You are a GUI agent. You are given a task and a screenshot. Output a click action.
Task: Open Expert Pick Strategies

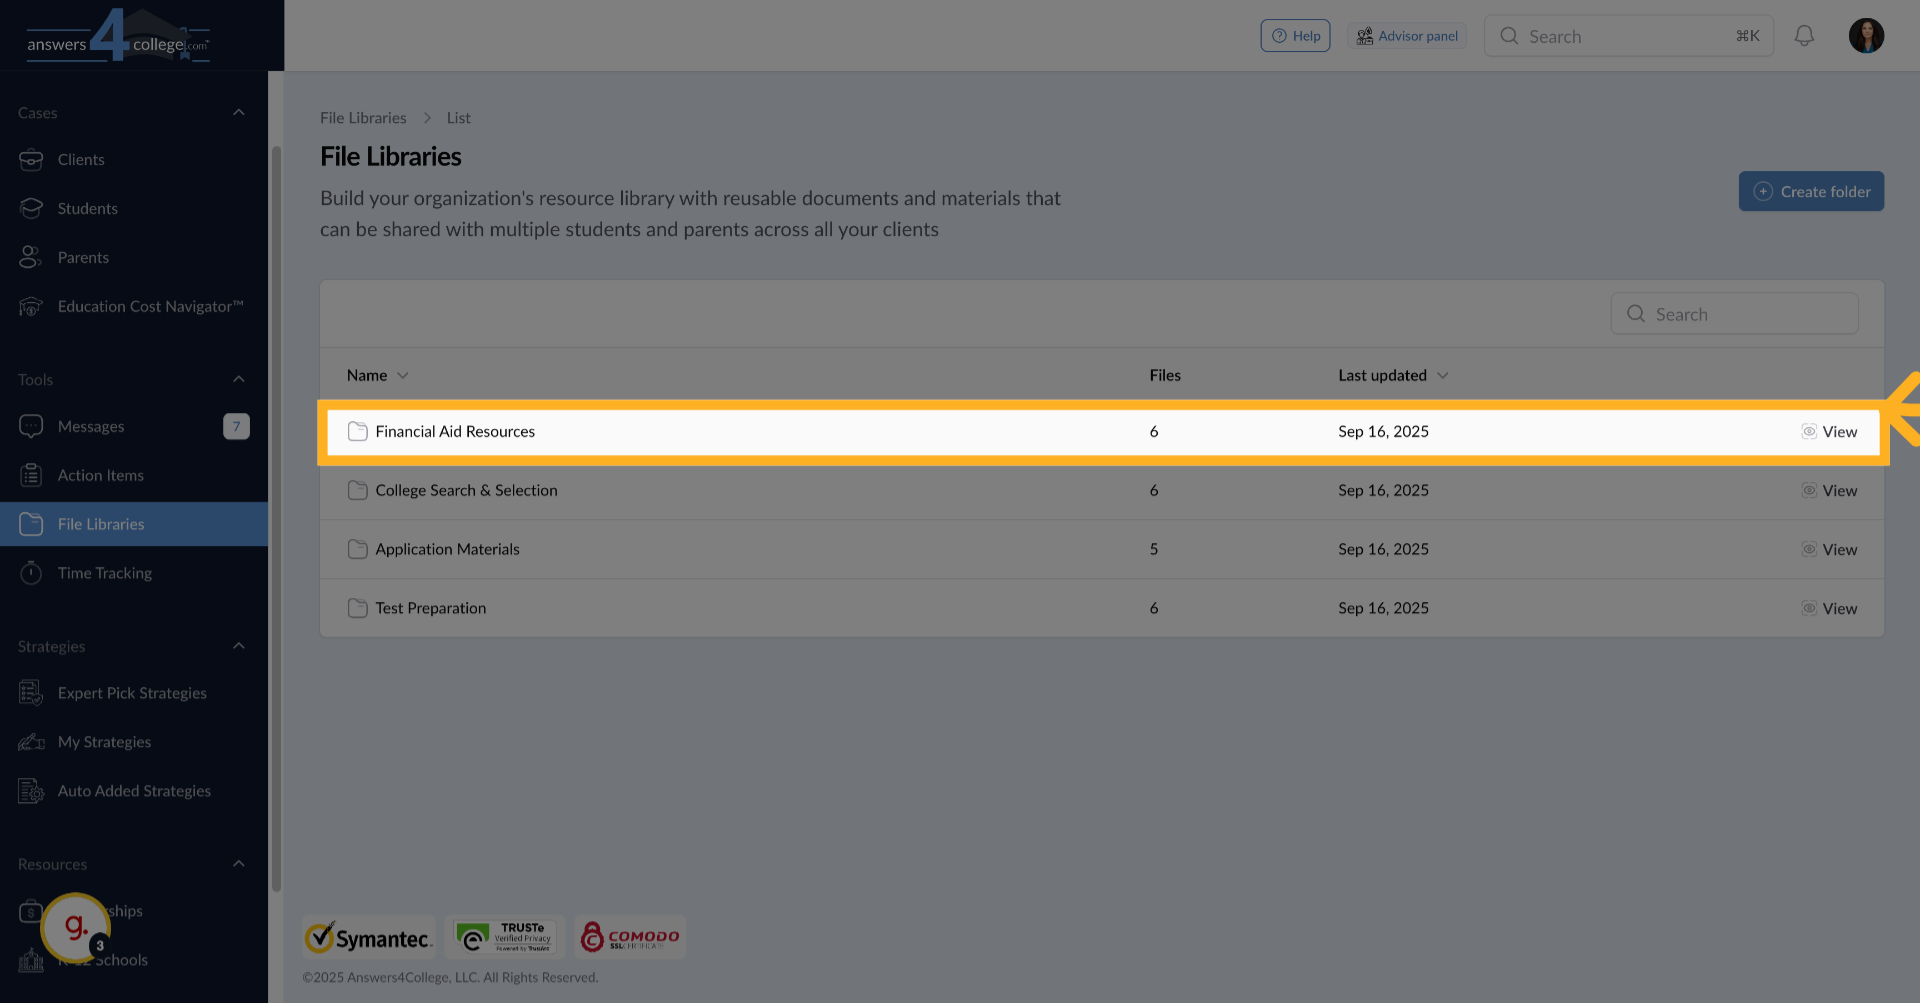click(x=132, y=693)
